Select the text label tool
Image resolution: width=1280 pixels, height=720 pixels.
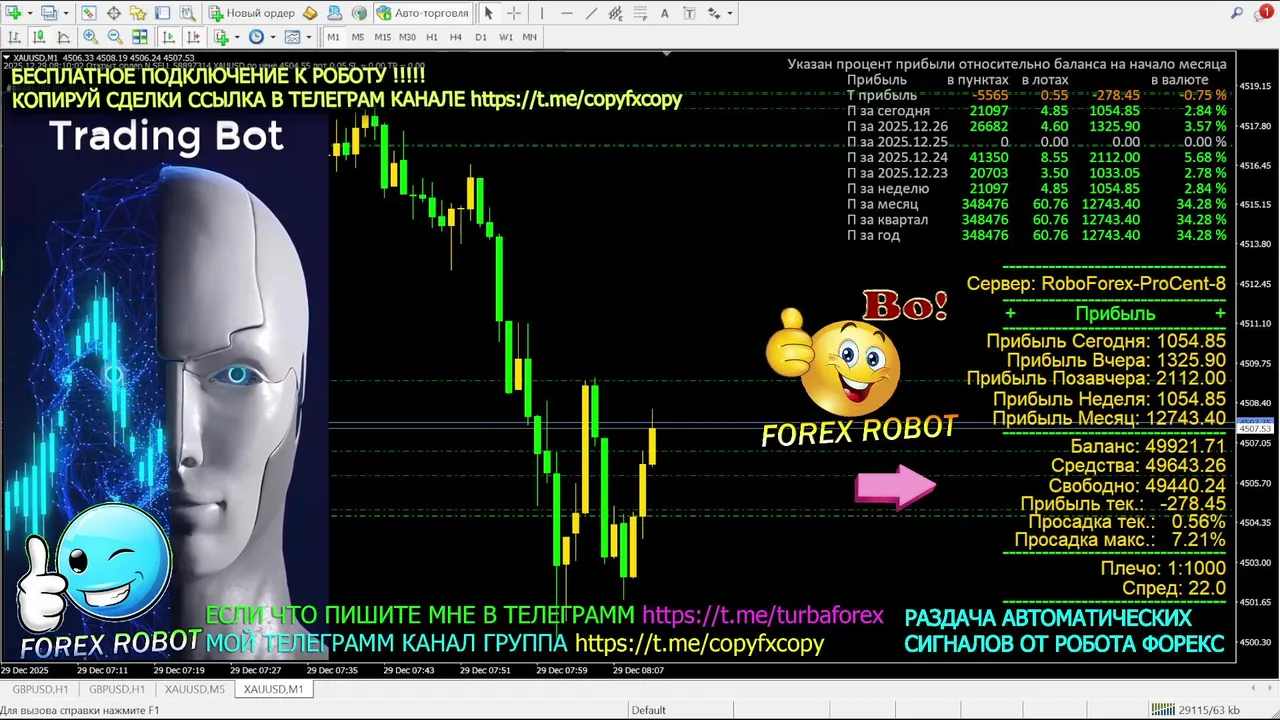(689, 13)
